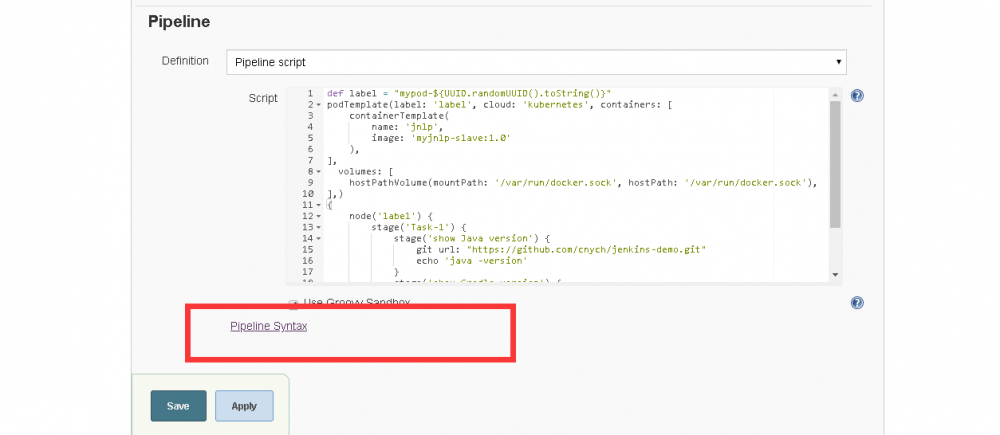Screen dimensions: 1000x435
Task: Click the name: 'jnlp' line
Action: [407, 127]
